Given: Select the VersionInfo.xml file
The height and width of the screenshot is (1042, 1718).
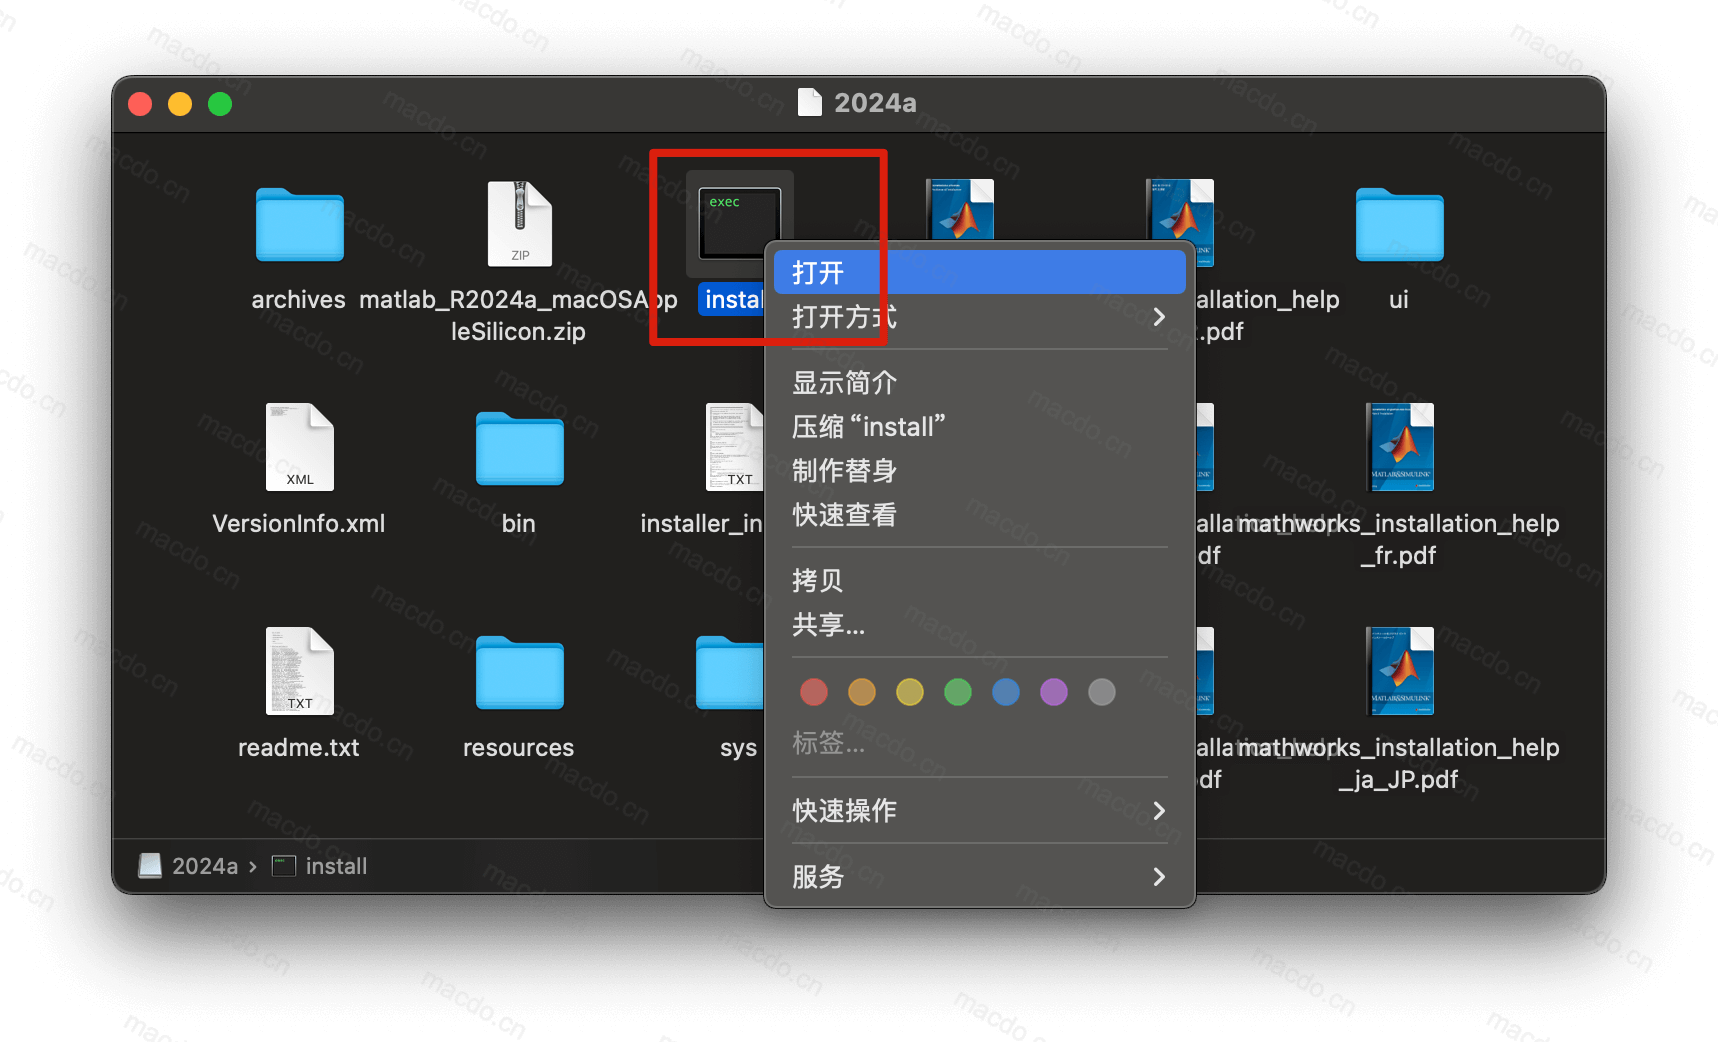Looking at the screenshot, I should tap(299, 448).
